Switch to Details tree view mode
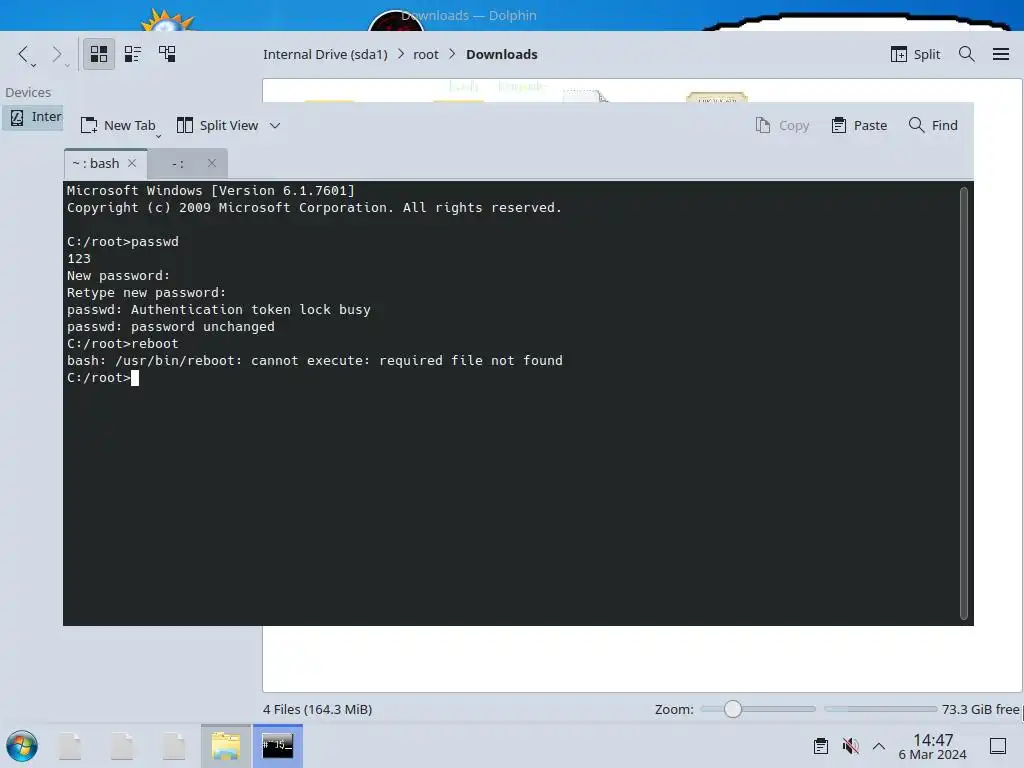 pyautogui.click(x=167, y=54)
